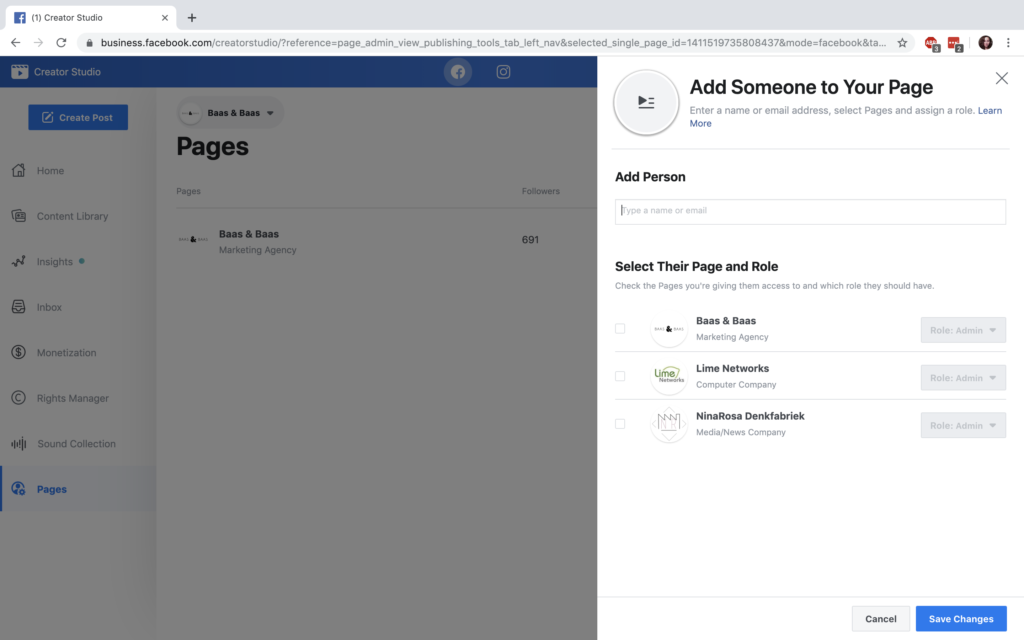
Task: Reload the browser page
Action: click(61, 42)
